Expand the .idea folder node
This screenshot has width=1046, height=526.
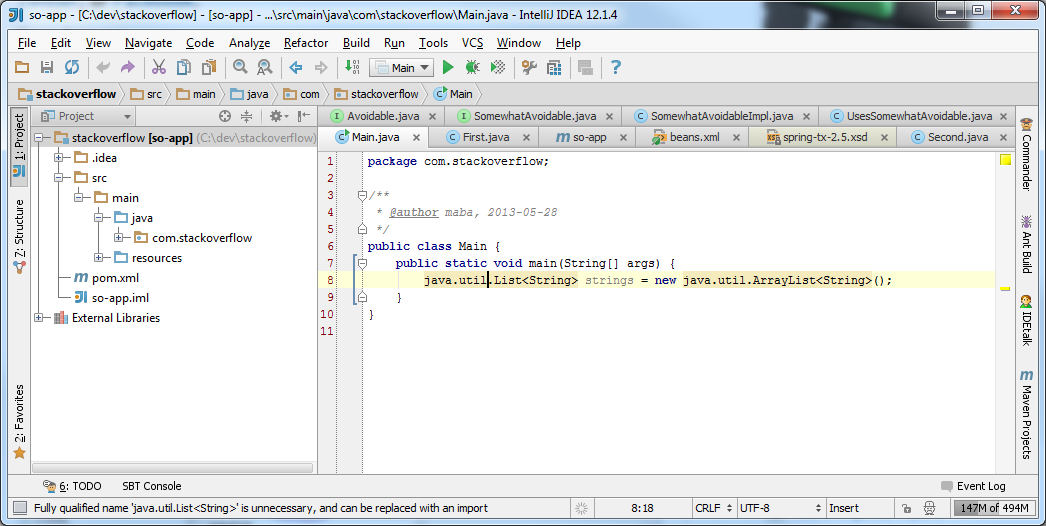(x=59, y=158)
